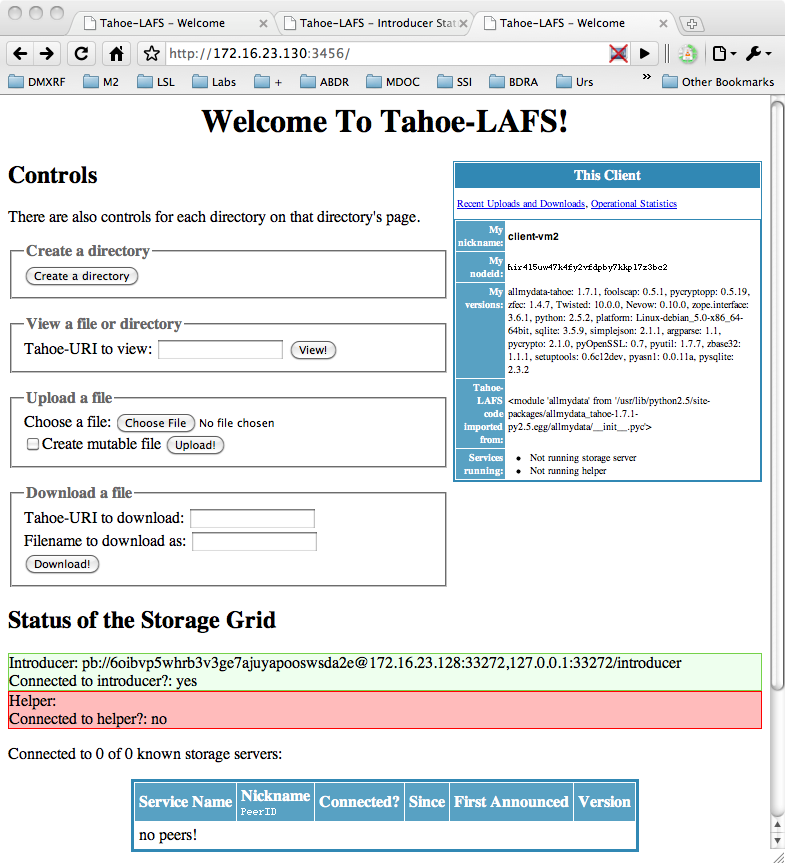Open the + bookmarks folder
Image resolution: width=785 pixels, height=864 pixels.
coord(268,82)
